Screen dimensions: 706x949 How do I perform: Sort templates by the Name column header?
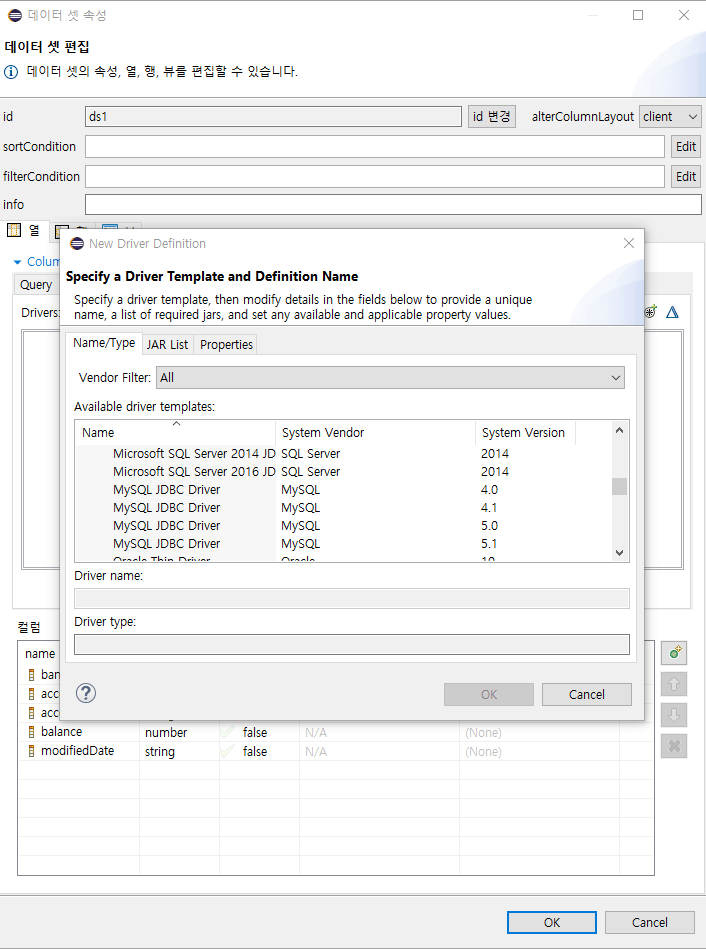click(x=175, y=433)
